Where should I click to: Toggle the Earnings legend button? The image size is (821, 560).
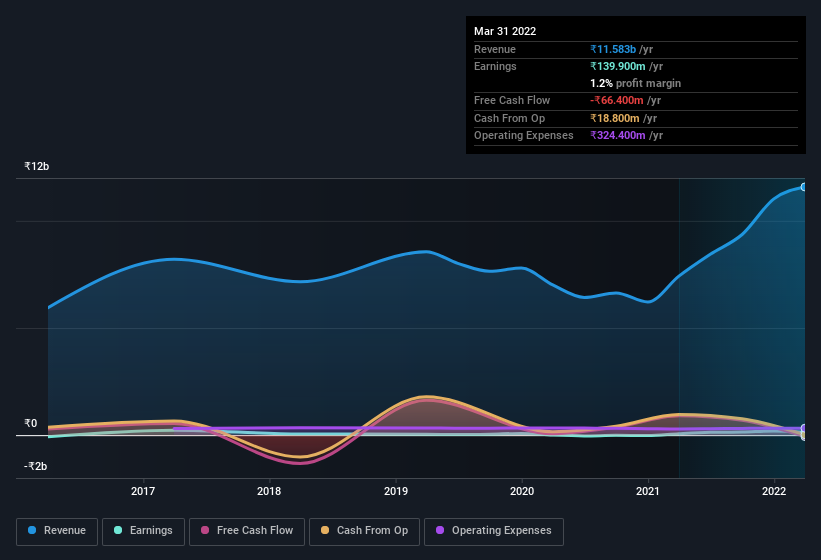click(x=143, y=531)
